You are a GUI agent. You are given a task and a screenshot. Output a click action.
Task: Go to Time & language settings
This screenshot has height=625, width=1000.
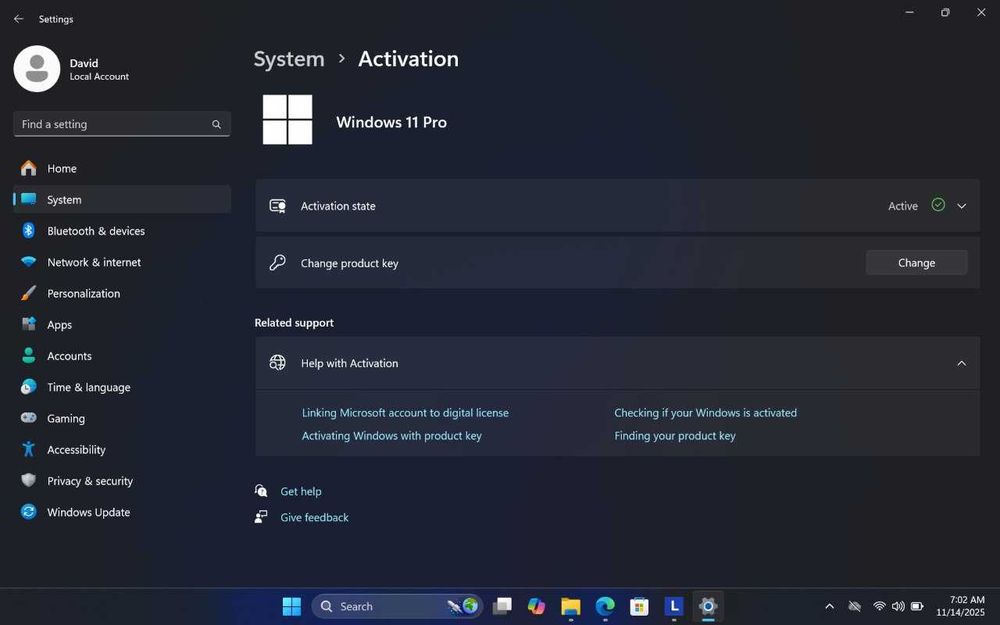(122, 387)
